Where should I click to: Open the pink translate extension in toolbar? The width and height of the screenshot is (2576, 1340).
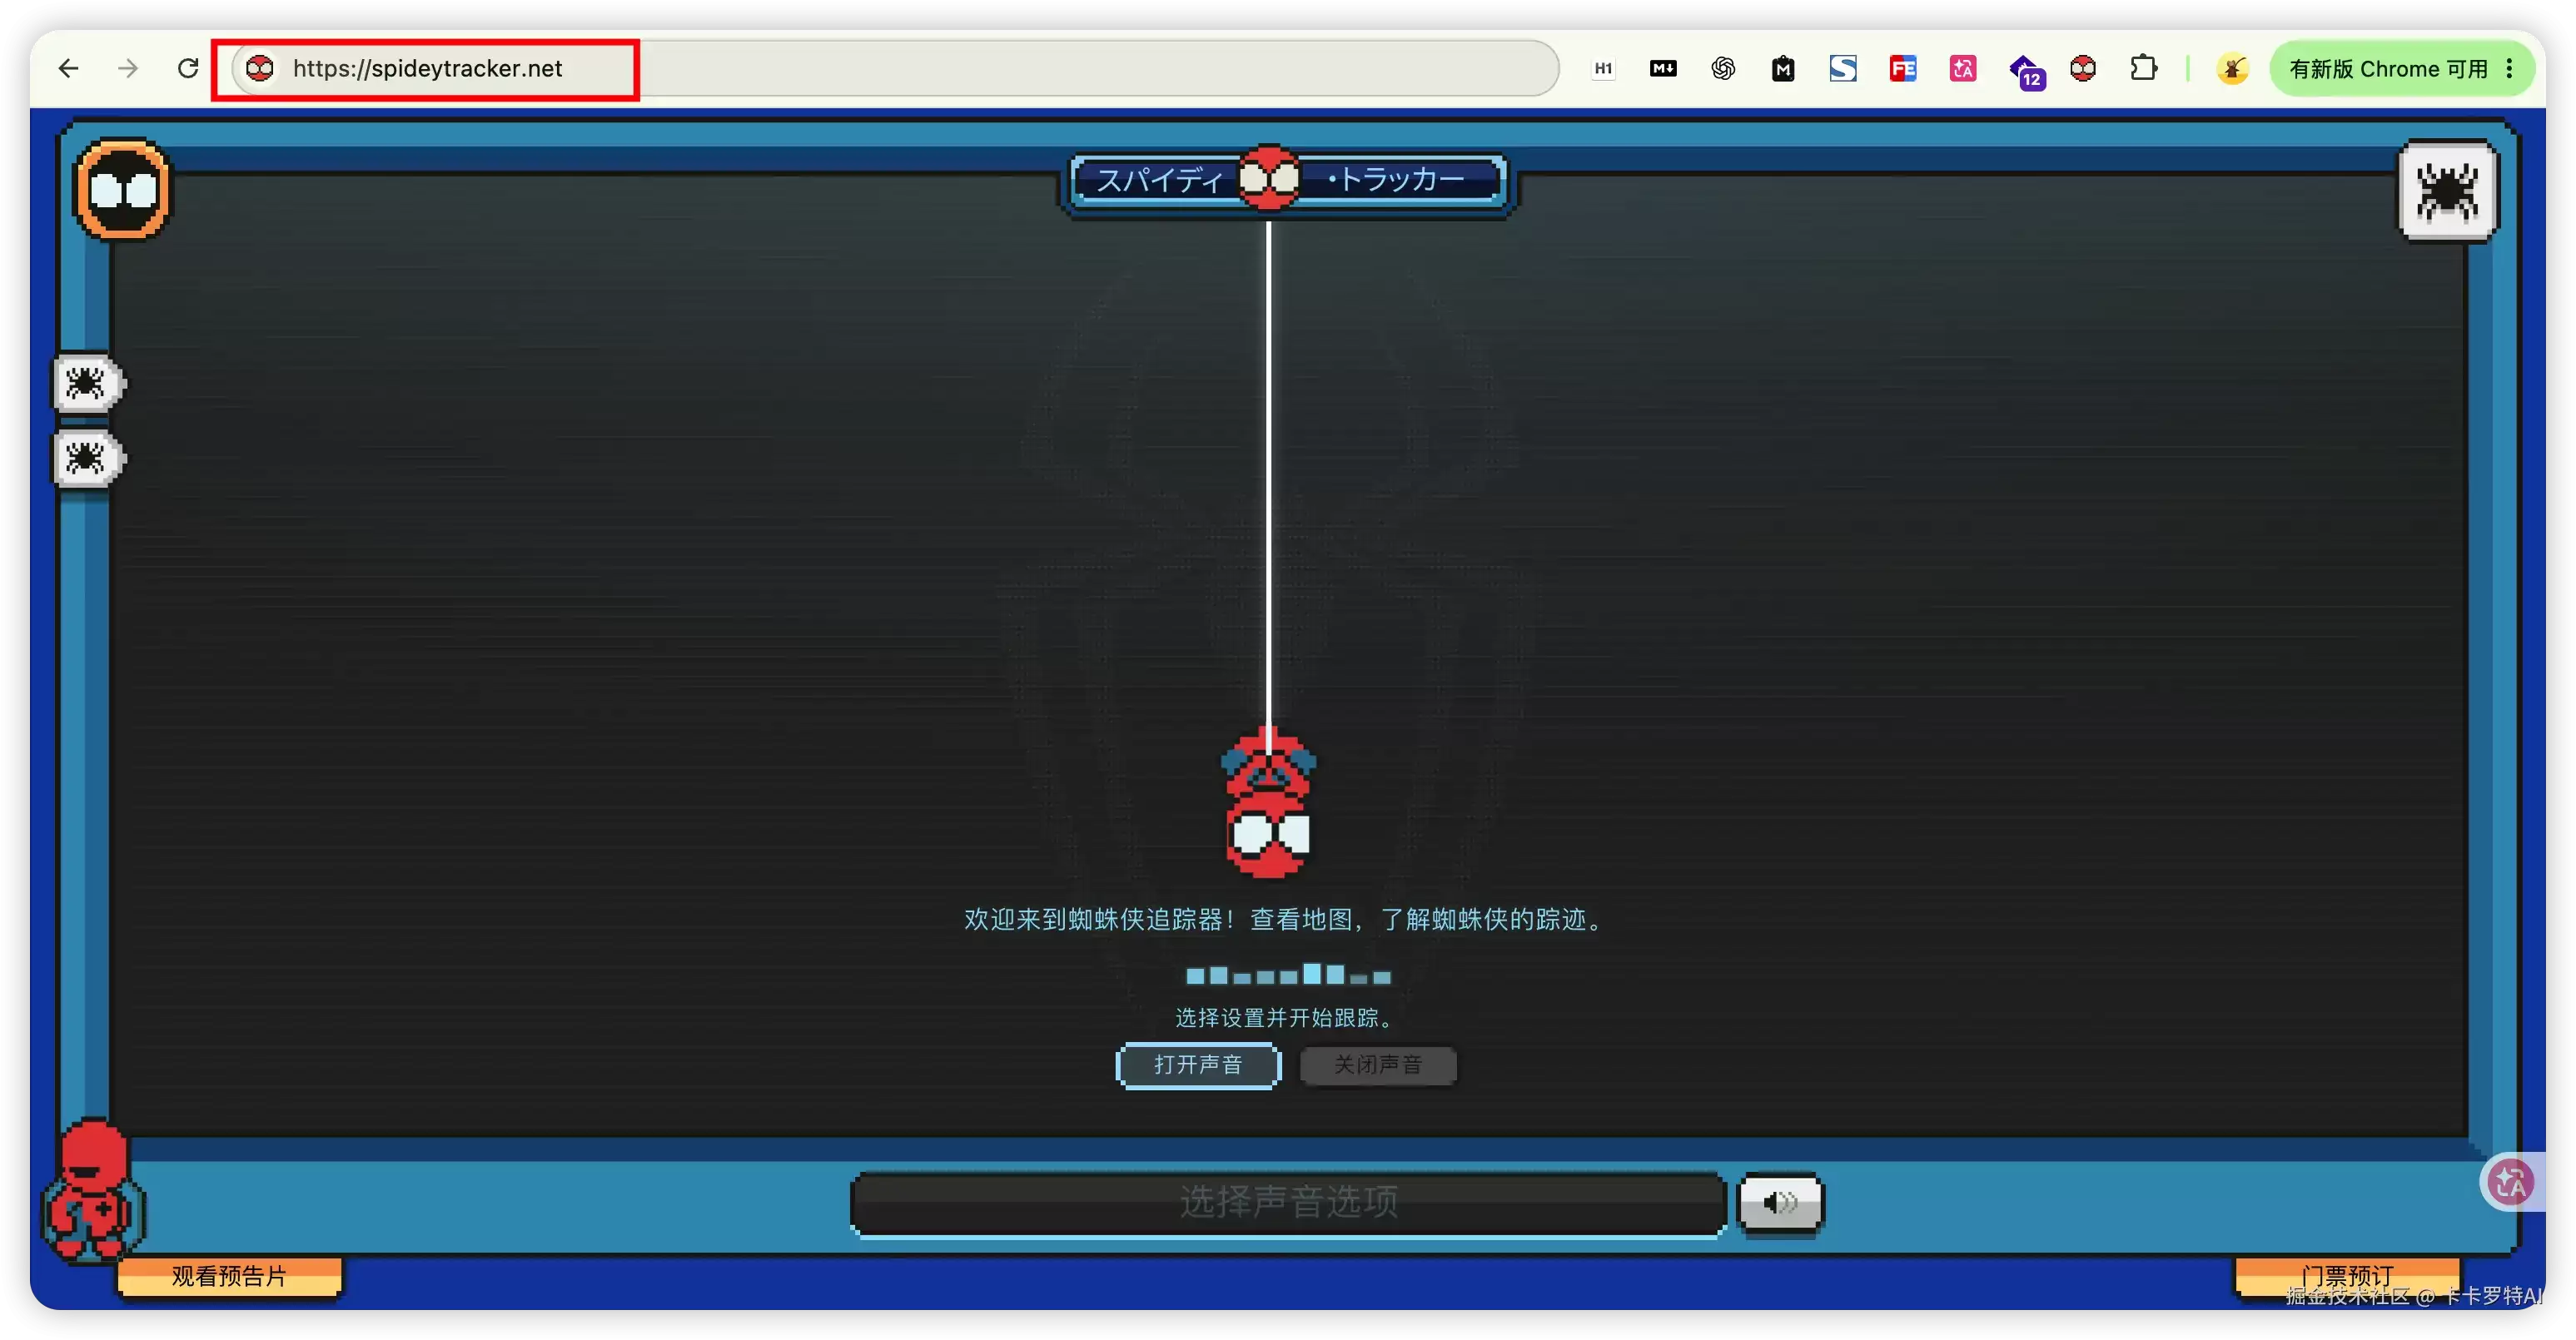(1963, 68)
